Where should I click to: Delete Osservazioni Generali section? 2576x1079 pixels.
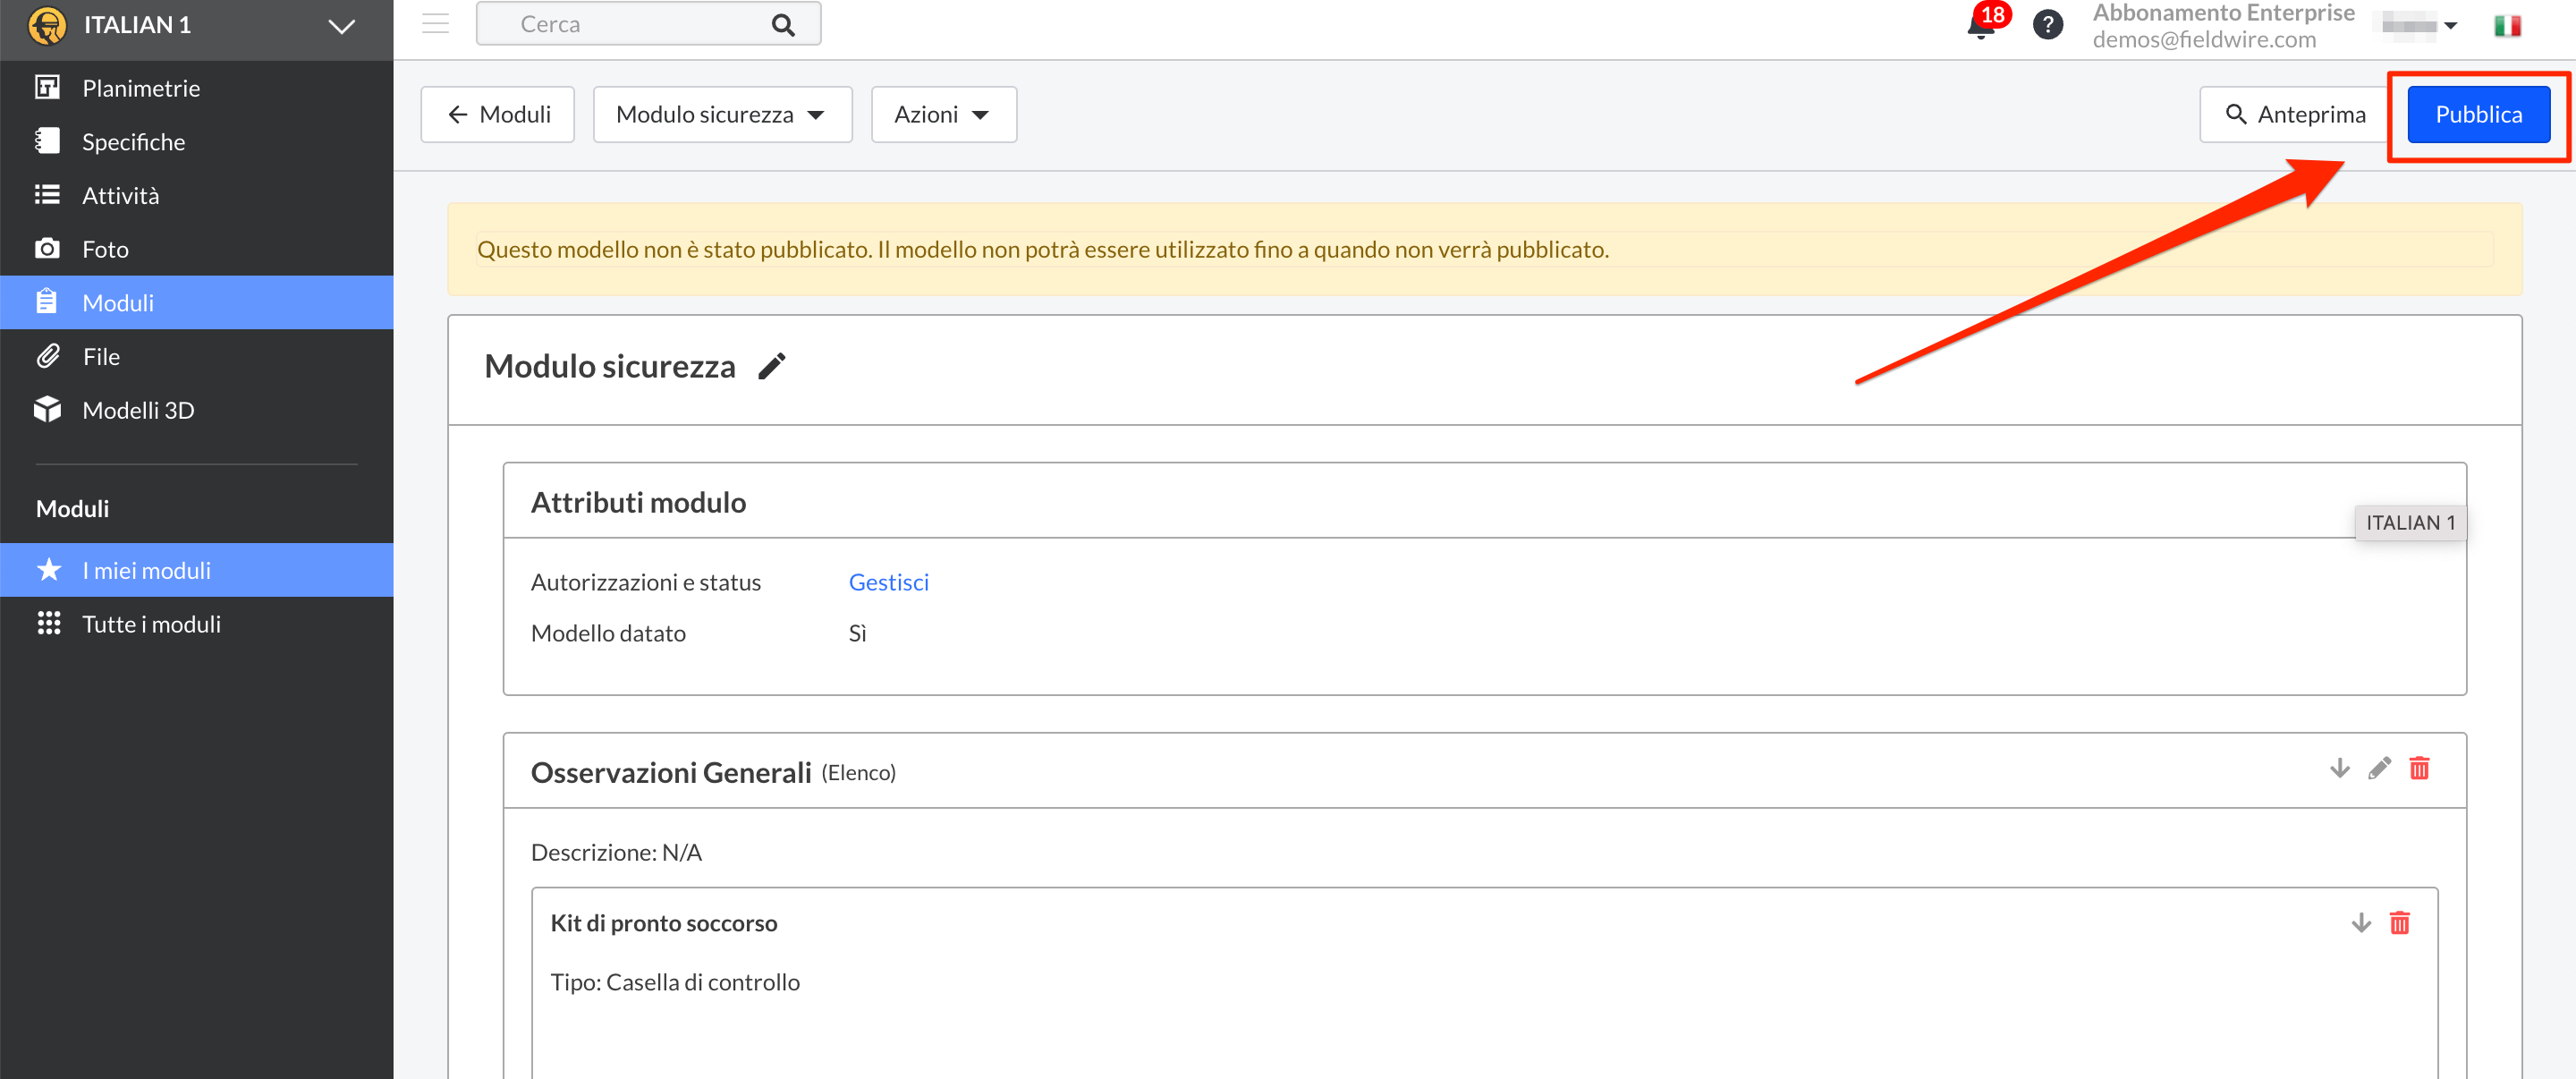2419,768
